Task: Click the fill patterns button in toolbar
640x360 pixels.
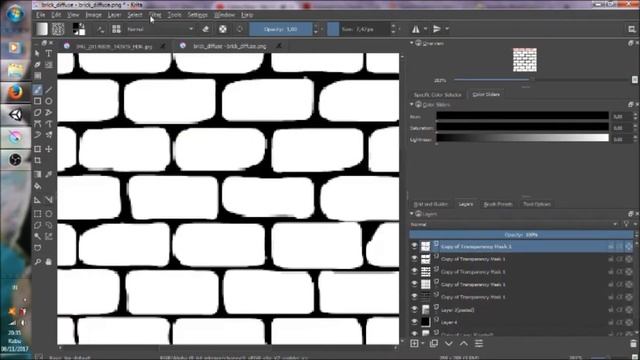Action: tap(58, 29)
